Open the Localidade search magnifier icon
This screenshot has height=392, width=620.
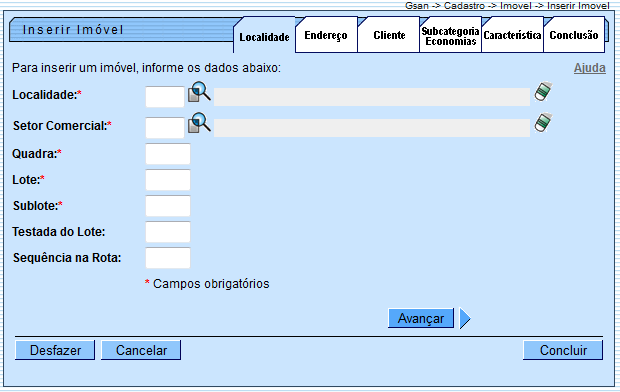click(199, 92)
